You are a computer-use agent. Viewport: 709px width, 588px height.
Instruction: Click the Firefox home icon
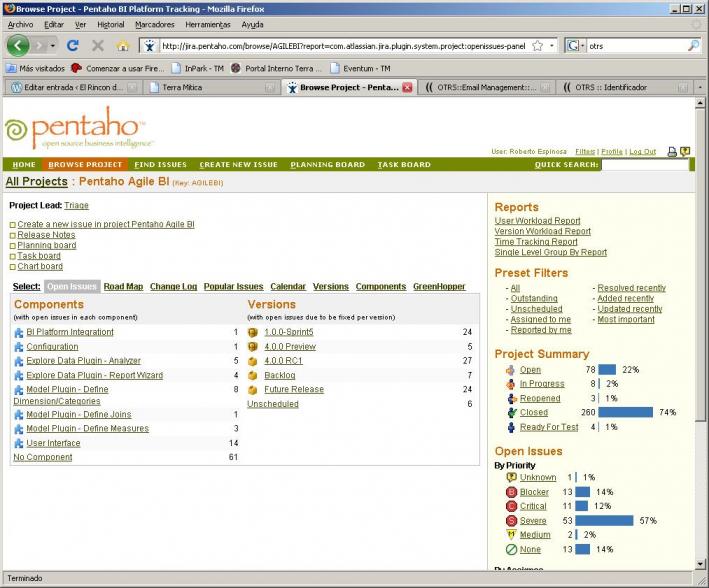(122, 46)
